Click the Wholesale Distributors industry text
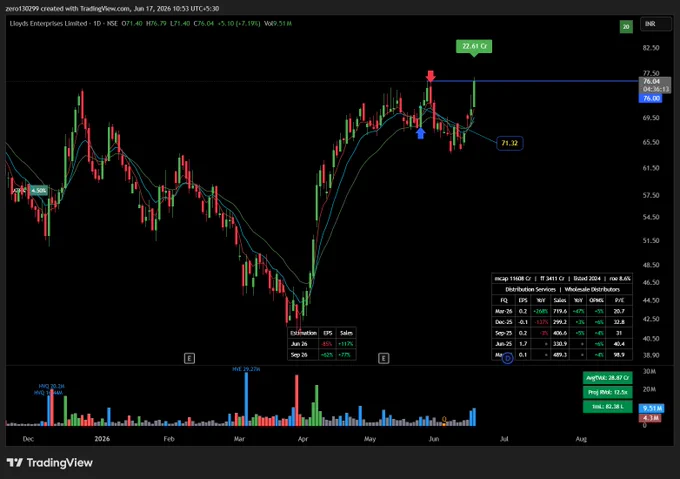This screenshot has height=479, width=680. pyautogui.click(x=592, y=290)
